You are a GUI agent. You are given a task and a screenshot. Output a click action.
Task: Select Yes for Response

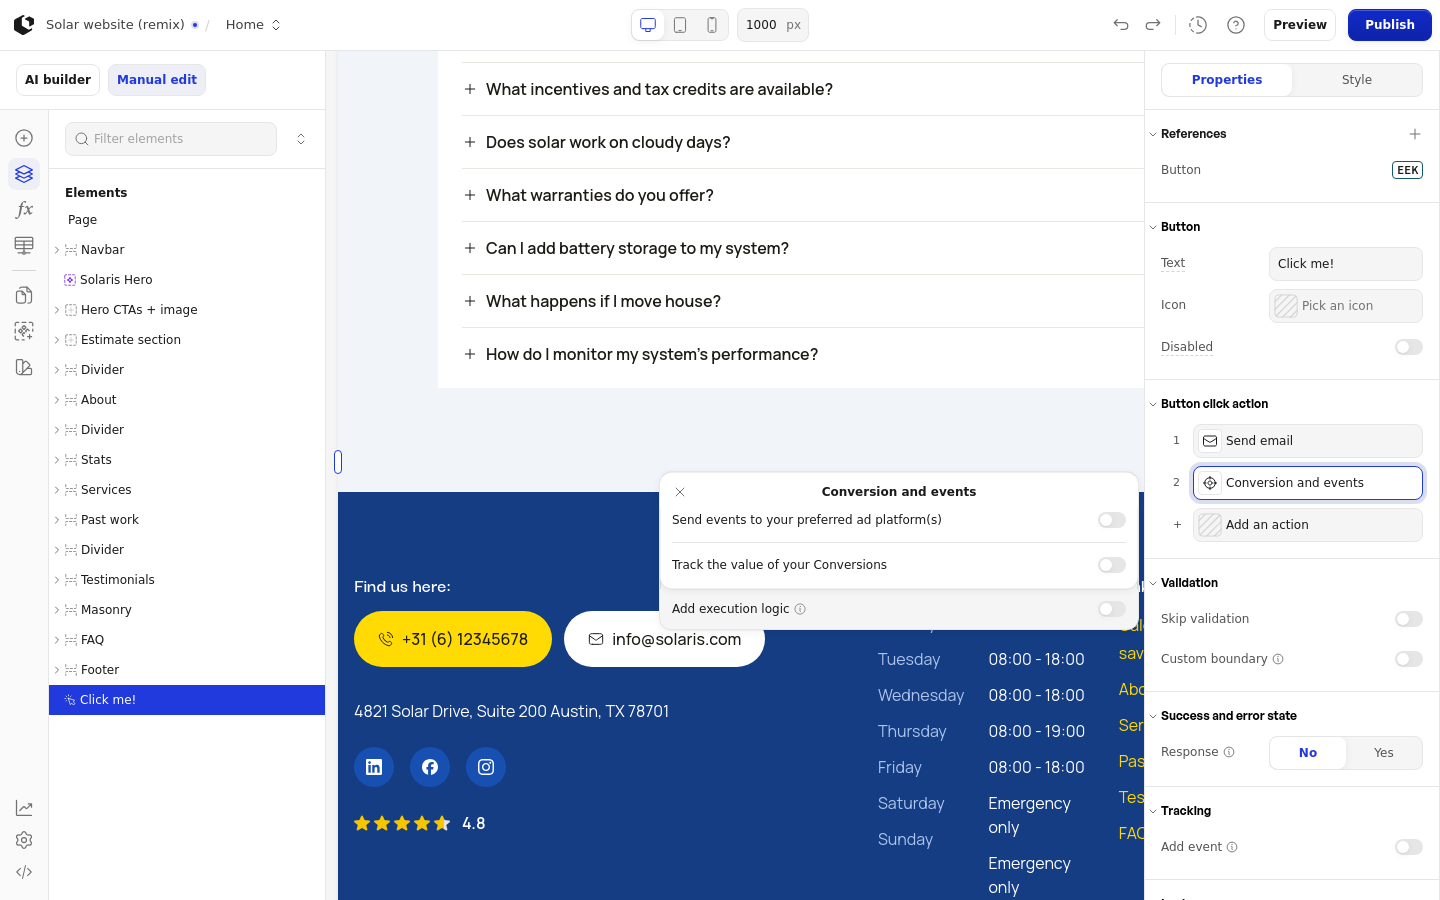click(x=1384, y=753)
